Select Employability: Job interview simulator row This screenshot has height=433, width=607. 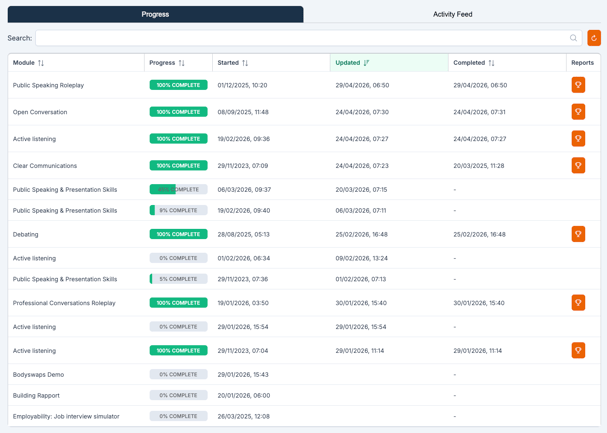(304, 416)
